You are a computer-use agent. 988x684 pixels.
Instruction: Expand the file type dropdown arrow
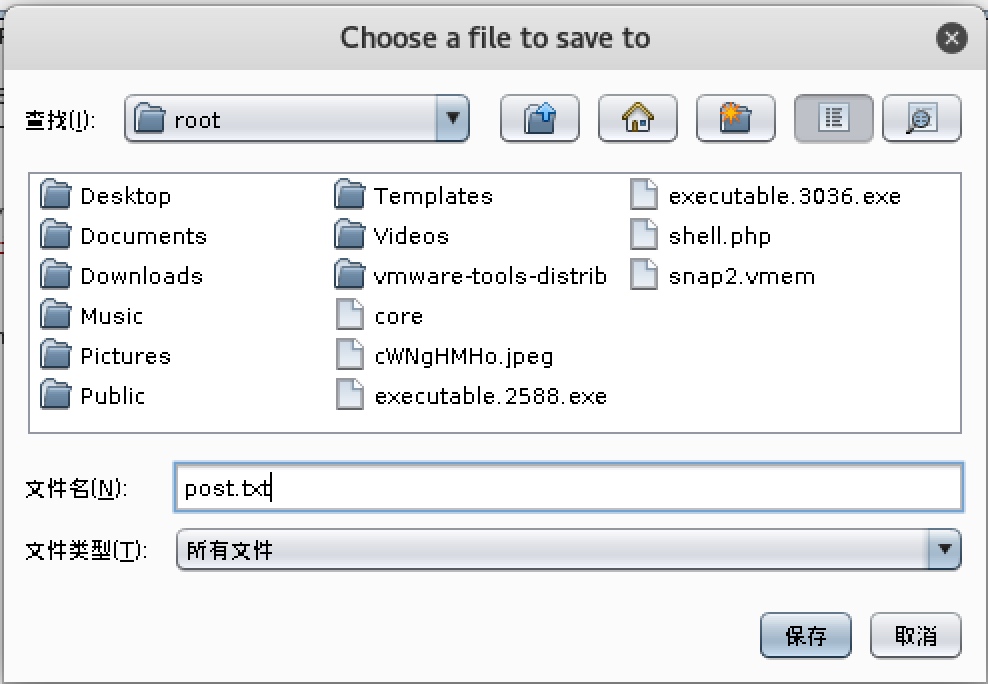(944, 549)
